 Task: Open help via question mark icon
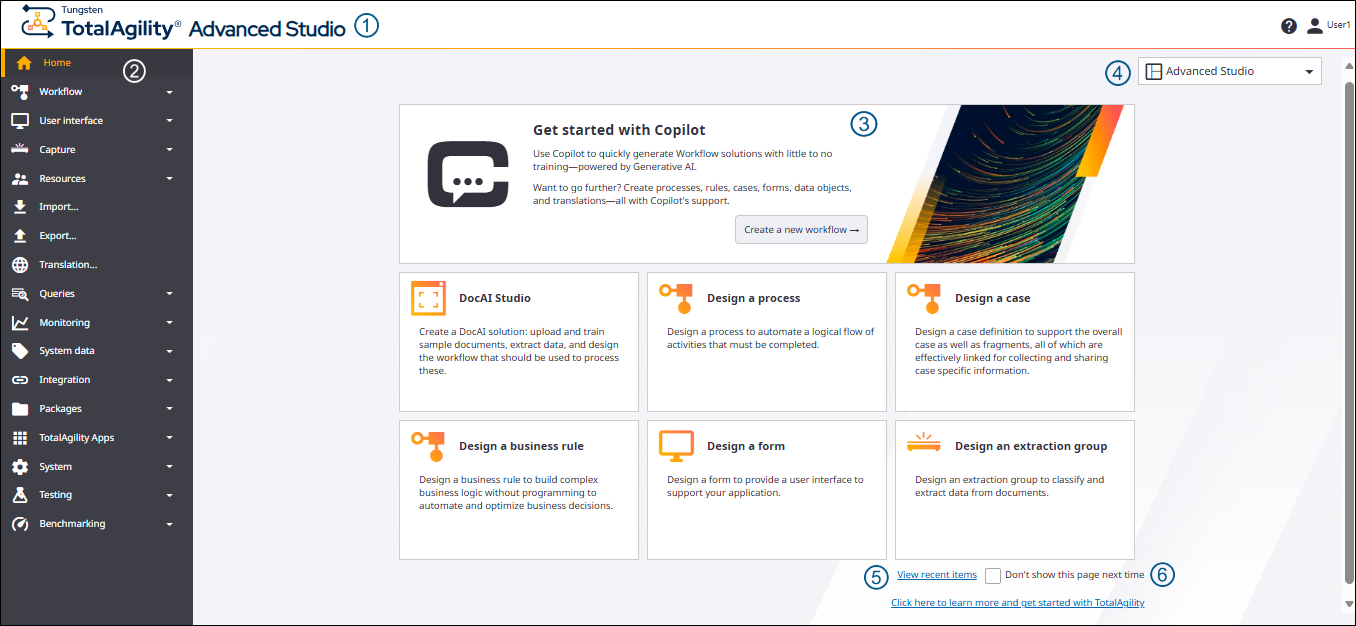point(1289,26)
